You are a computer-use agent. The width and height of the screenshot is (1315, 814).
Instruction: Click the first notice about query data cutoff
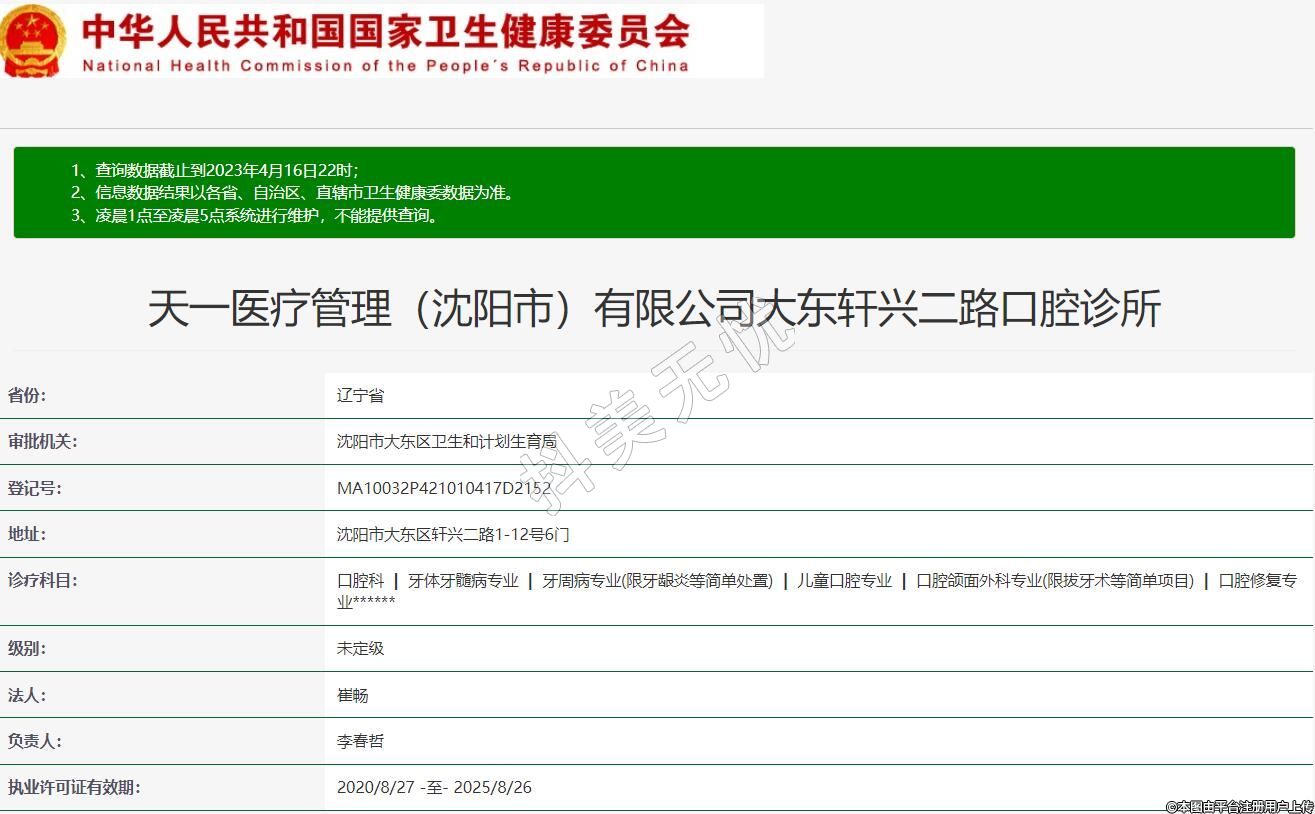tap(214, 170)
